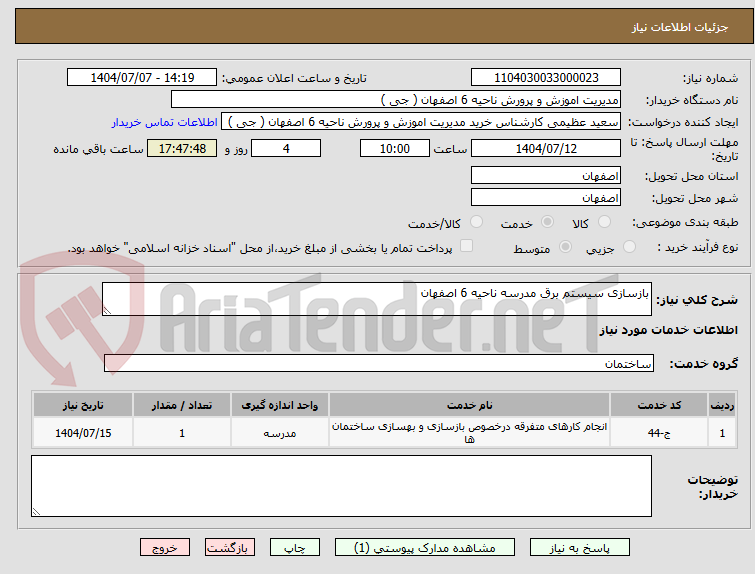Click the row number cell 1
The image size is (755, 574).
(x=722, y=433)
